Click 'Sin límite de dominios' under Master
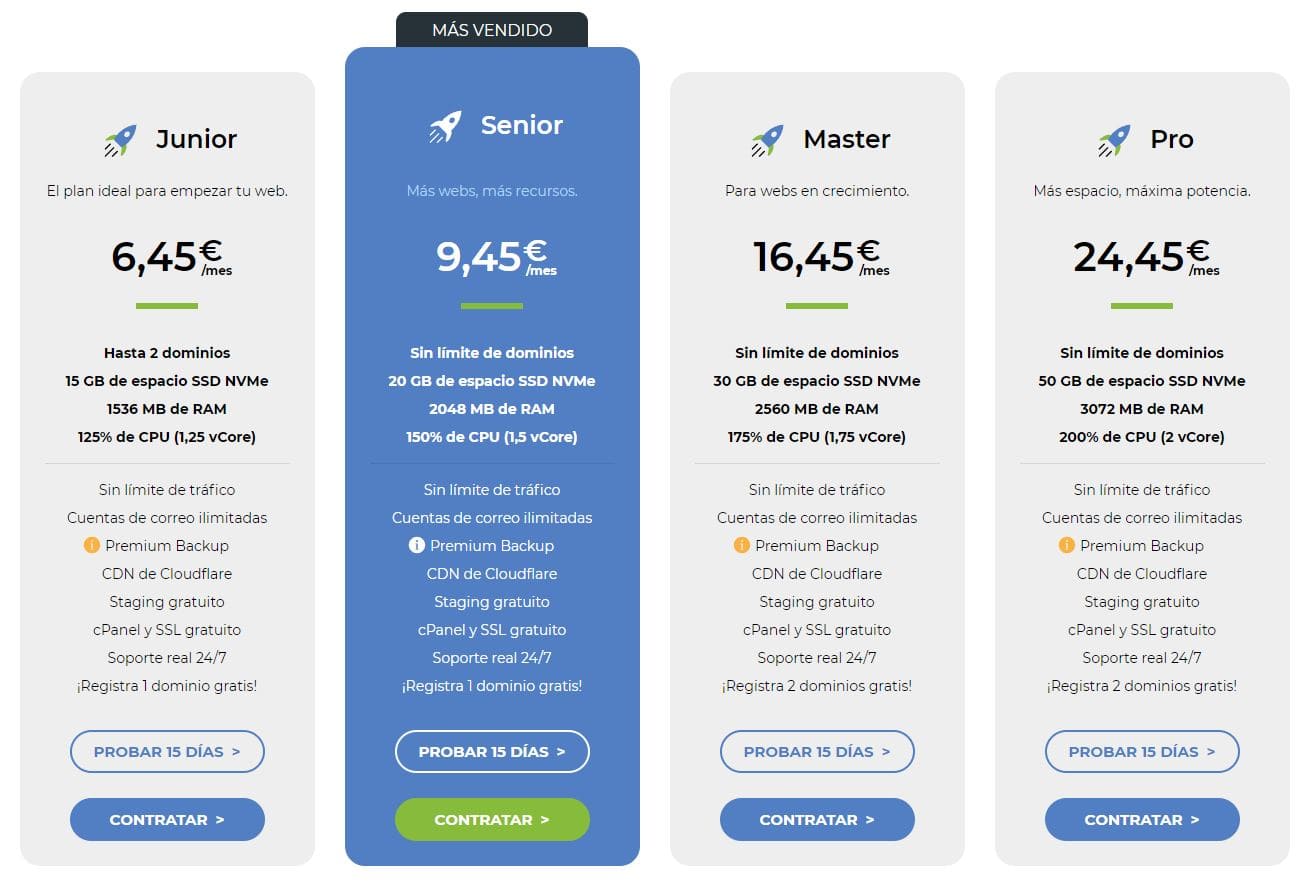Screen dimensions: 1310x885 click(817, 353)
